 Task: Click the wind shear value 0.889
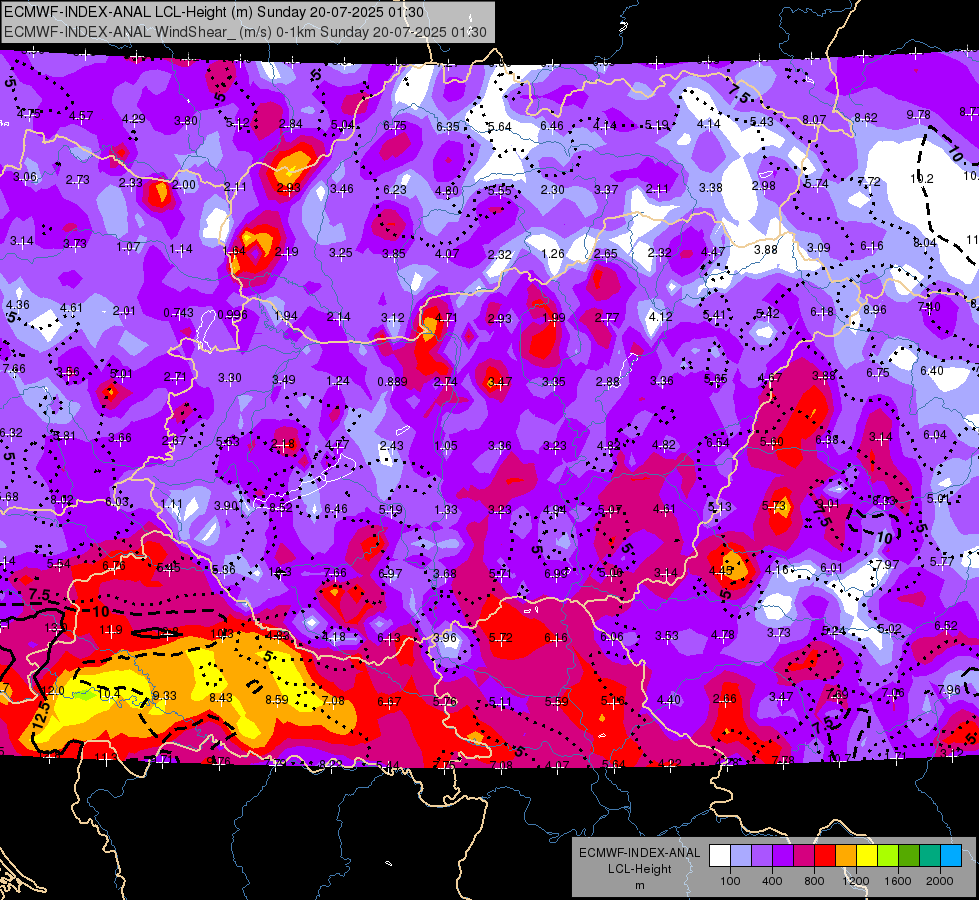coord(393,382)
